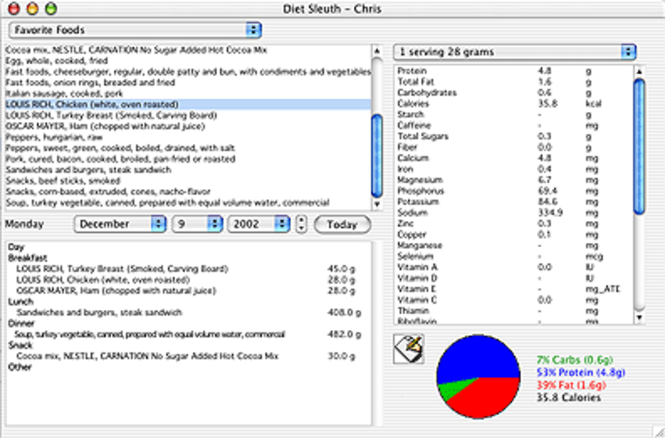Open the day number 9 dropdown
Image resolution: width=665 pixels, height=438 pixels.
point(197,224)
